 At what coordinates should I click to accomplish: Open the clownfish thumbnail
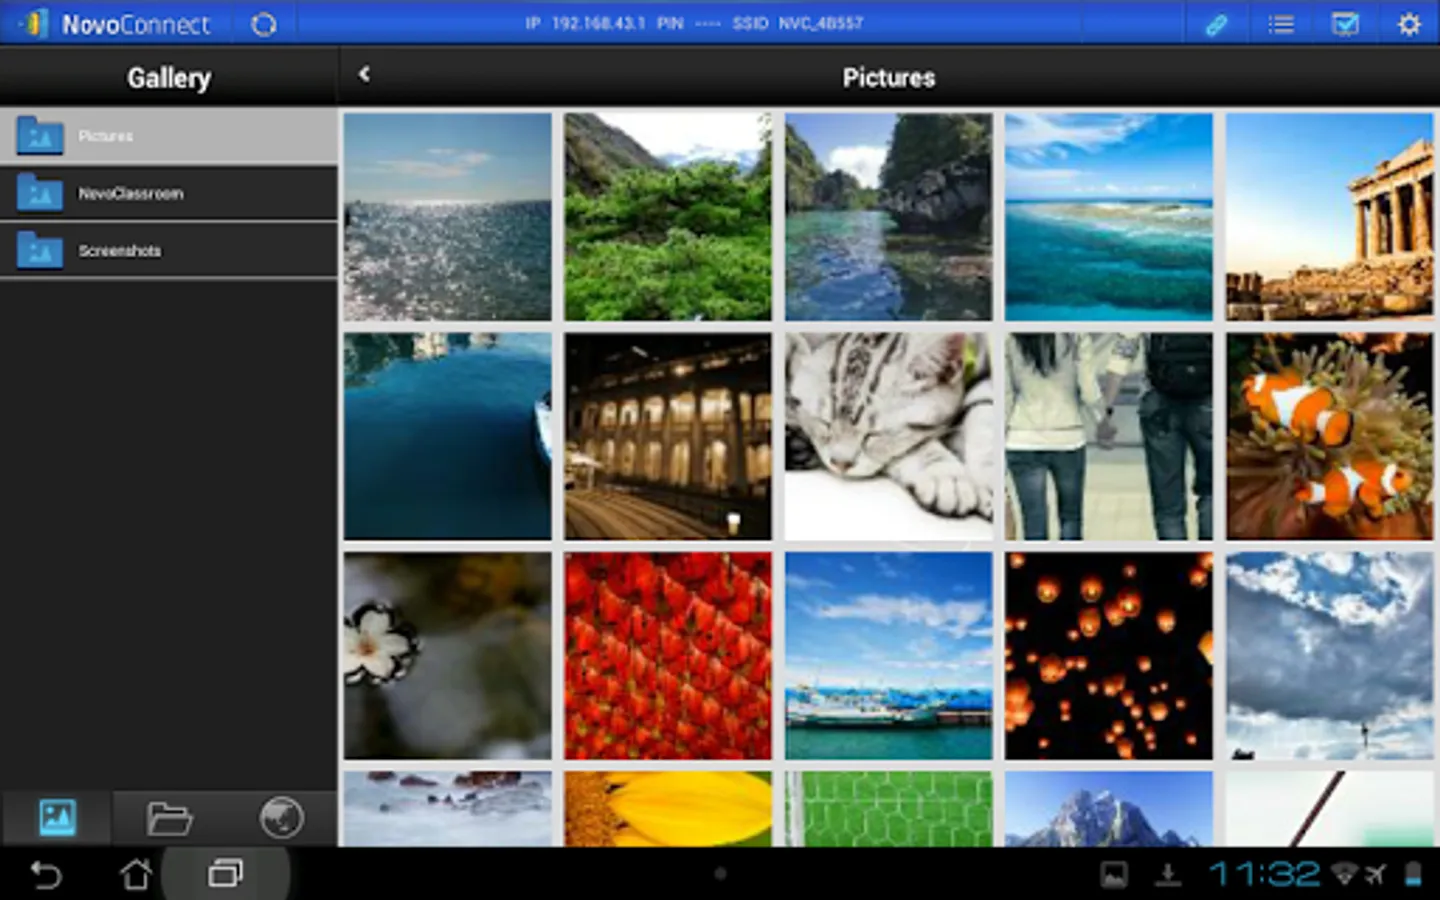[1330, 436]
